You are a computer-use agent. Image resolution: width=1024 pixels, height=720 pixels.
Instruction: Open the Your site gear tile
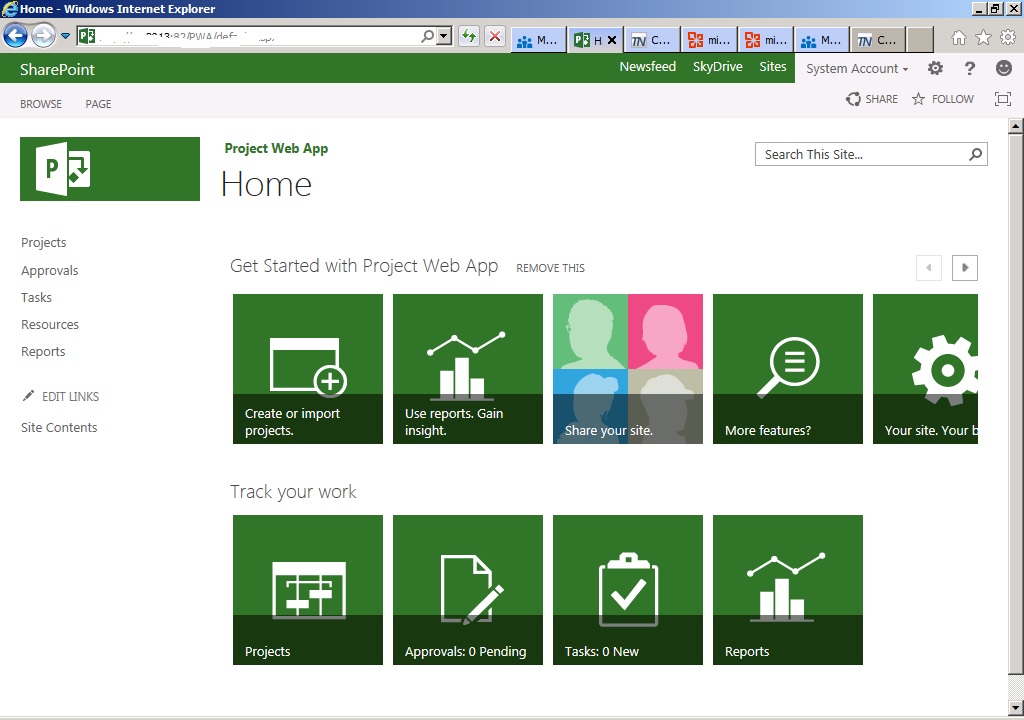click(925, 369)
